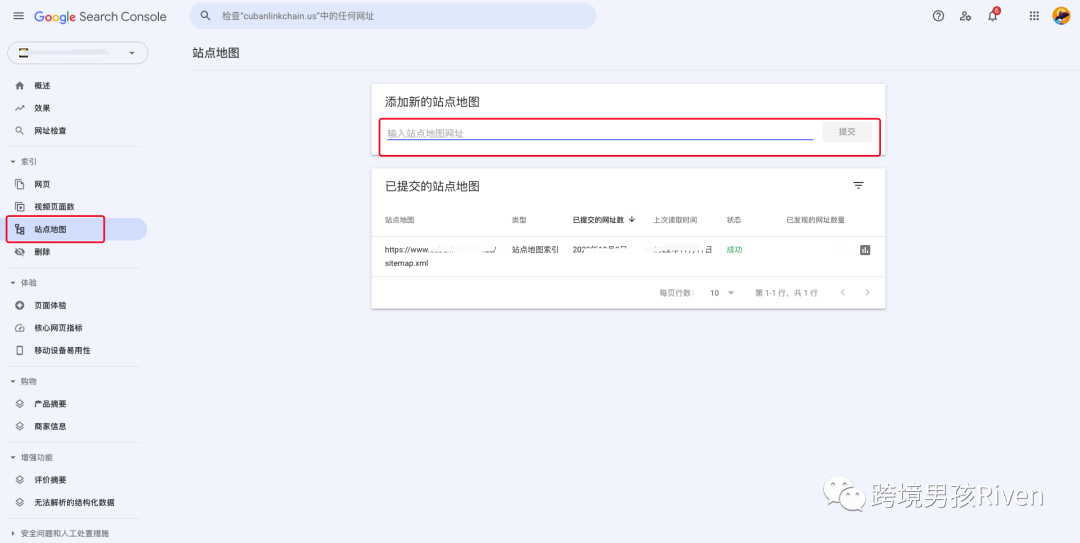Sort by 已提交的网址数 column

603,220
